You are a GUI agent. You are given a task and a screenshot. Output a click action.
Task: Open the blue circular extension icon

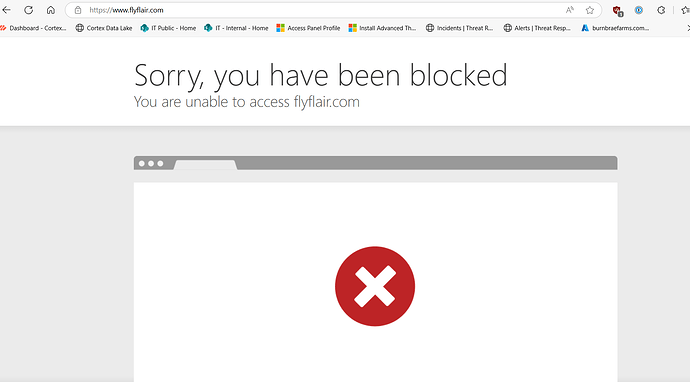(x=639, y=10)
